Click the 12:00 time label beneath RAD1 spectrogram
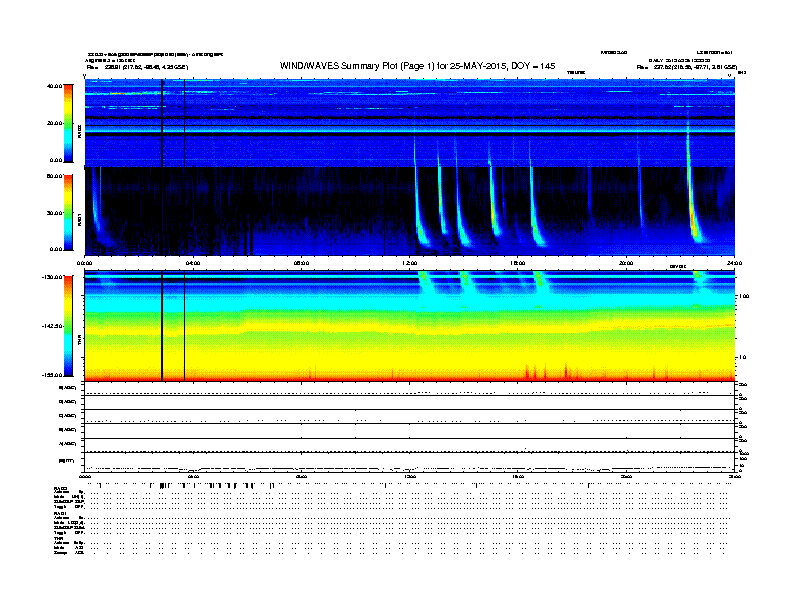Viewport: 792px width, 612px height. (x=410, y=263)
